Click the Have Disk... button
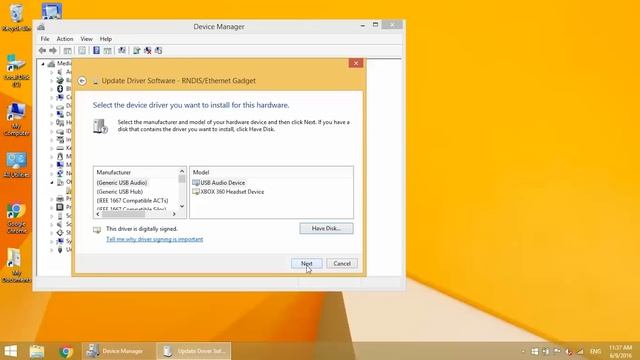 327,229
